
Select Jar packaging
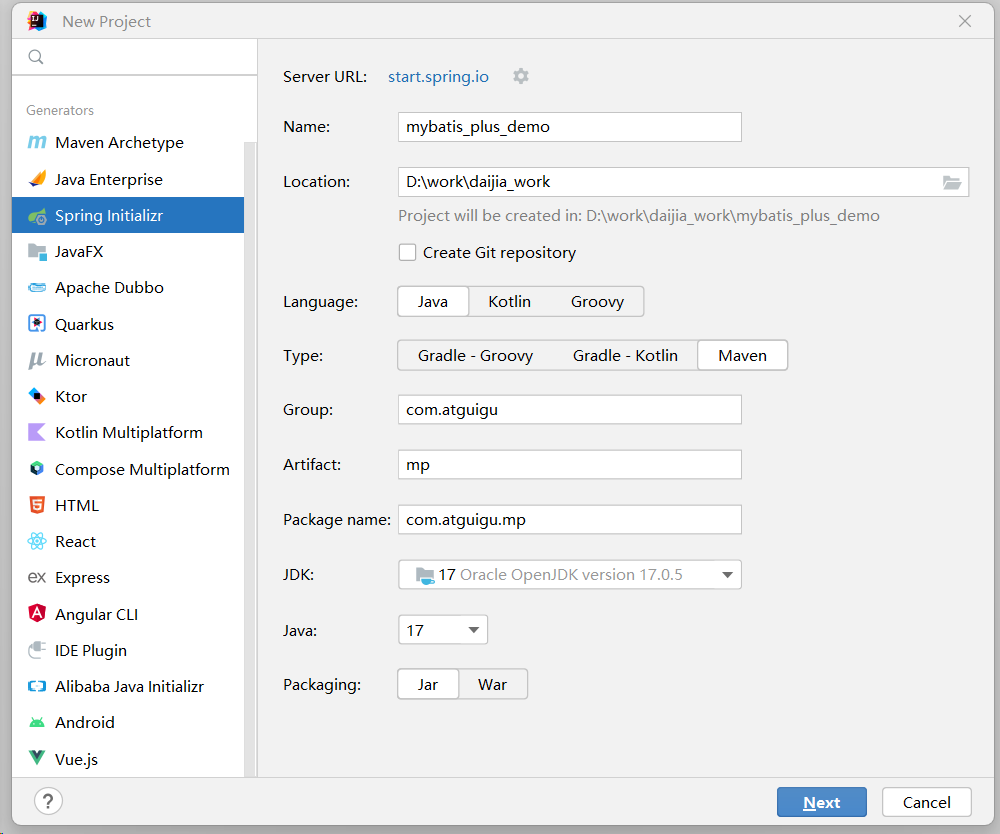[x=428, y=685]
